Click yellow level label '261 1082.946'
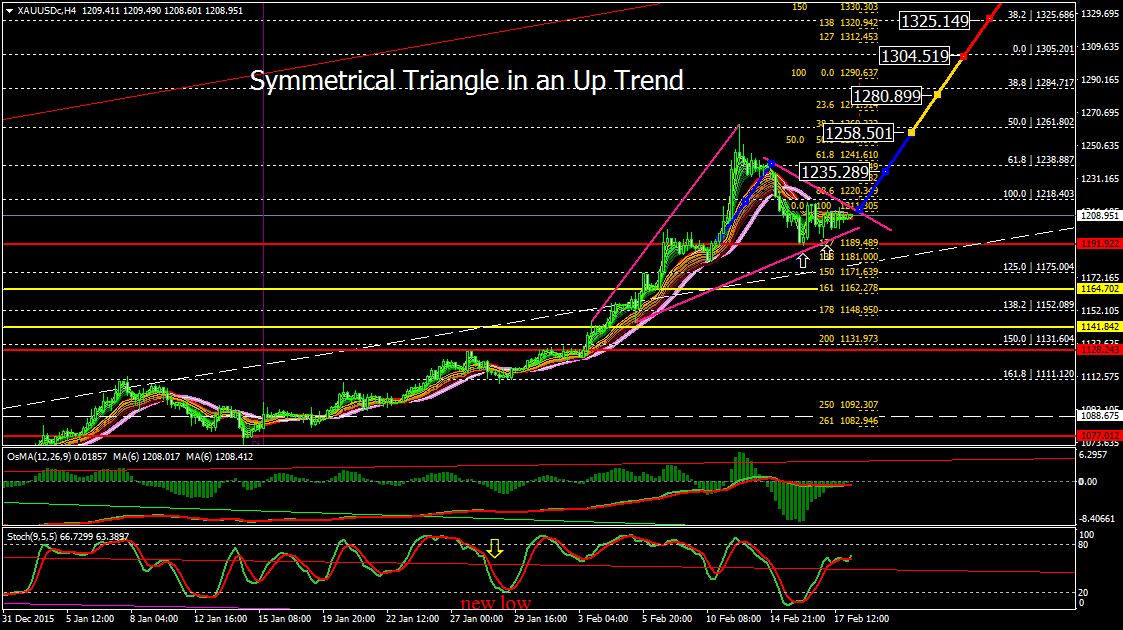The height and width of the screenshot is (630, 1123). pyautogui.click(x=849, y=421)
